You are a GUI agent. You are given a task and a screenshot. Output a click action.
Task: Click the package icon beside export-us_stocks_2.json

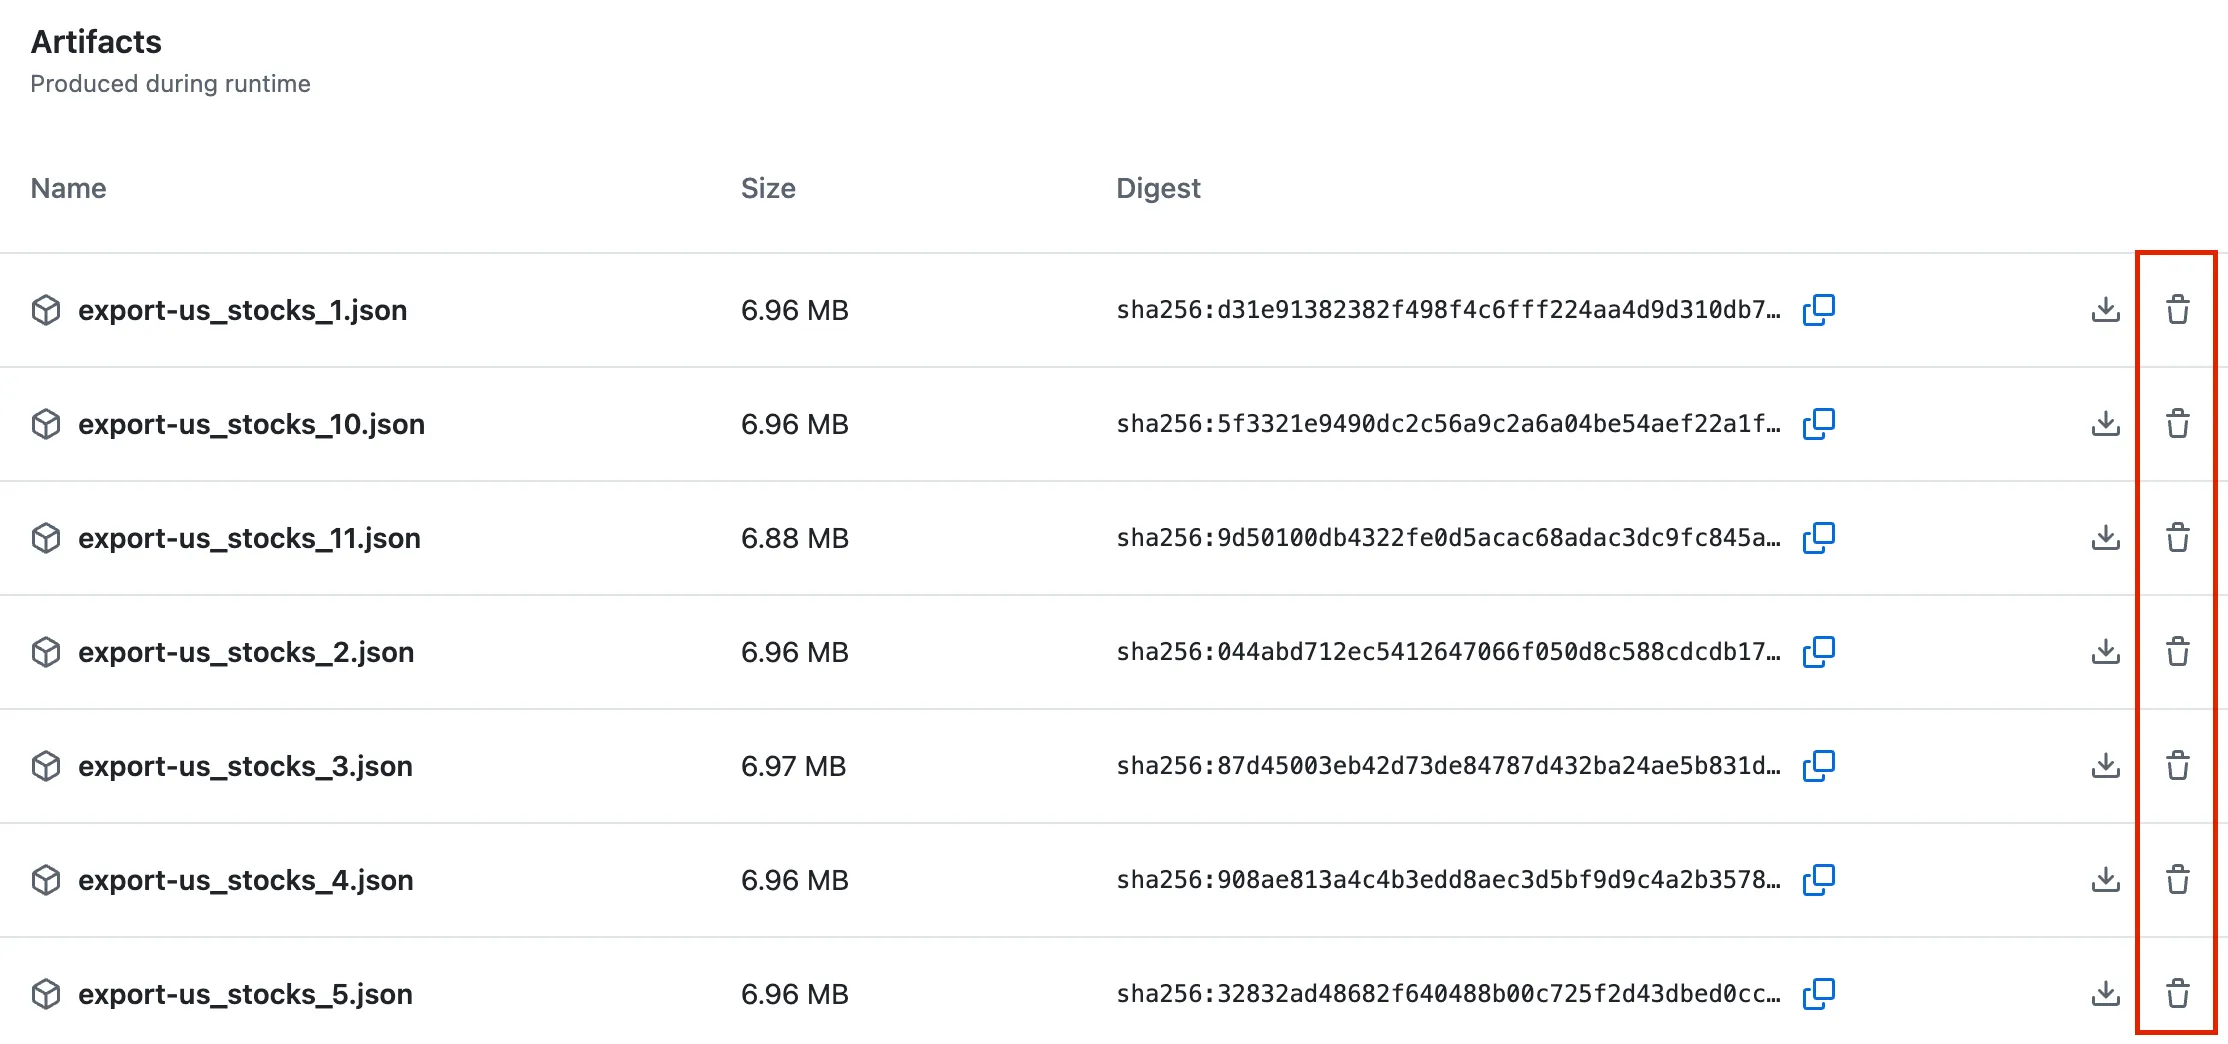click(46, 652)
